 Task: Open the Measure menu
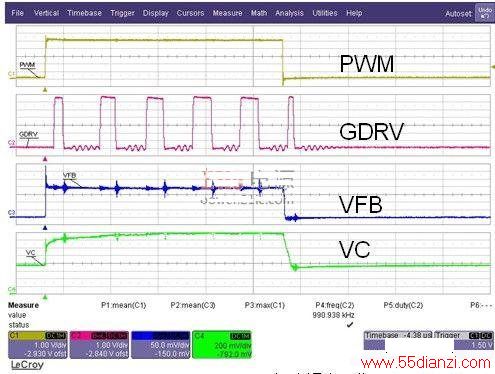click(x=227, y=13)
